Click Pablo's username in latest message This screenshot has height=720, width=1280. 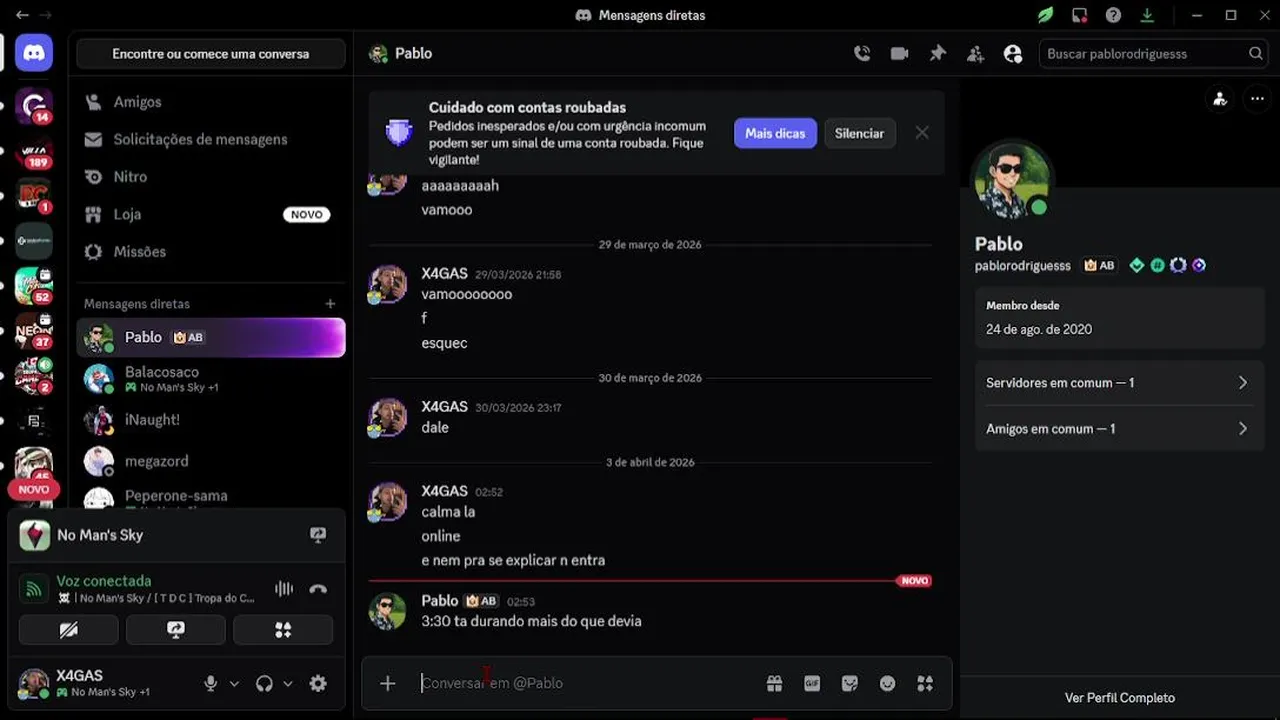(440, 601)
